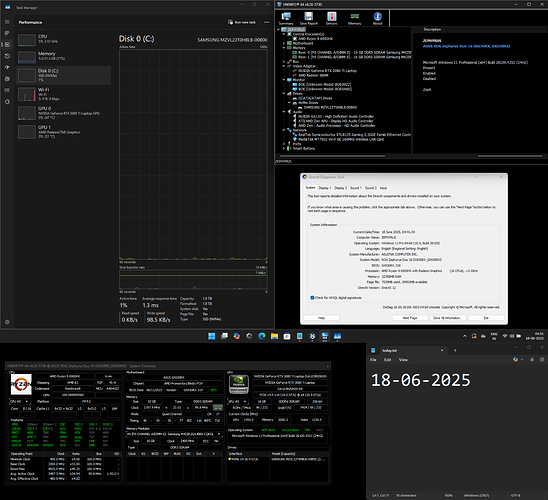Click NVIDIA logo in System Summary

point(239,384)
